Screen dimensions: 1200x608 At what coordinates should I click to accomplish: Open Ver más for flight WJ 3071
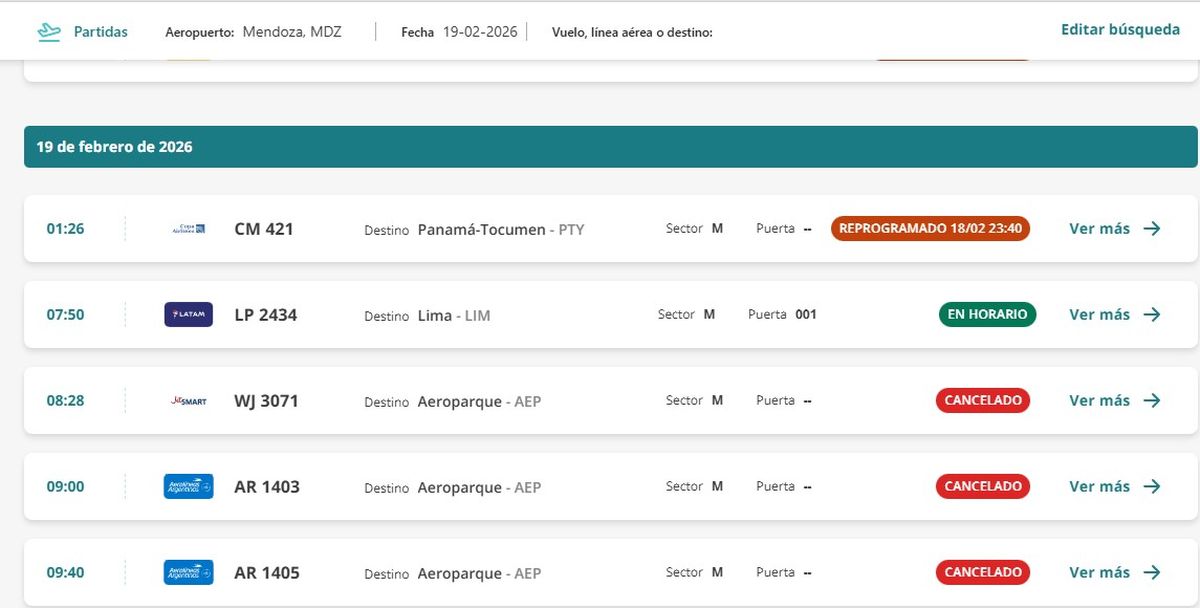pyautogui.click(x=1099, y=401)
